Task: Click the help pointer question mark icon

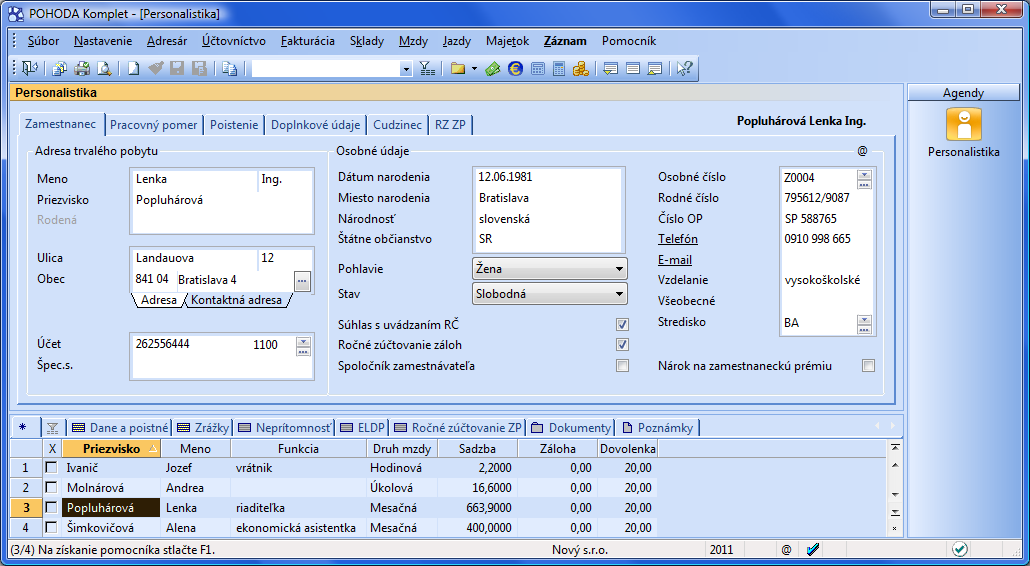Action: (684, 68)
